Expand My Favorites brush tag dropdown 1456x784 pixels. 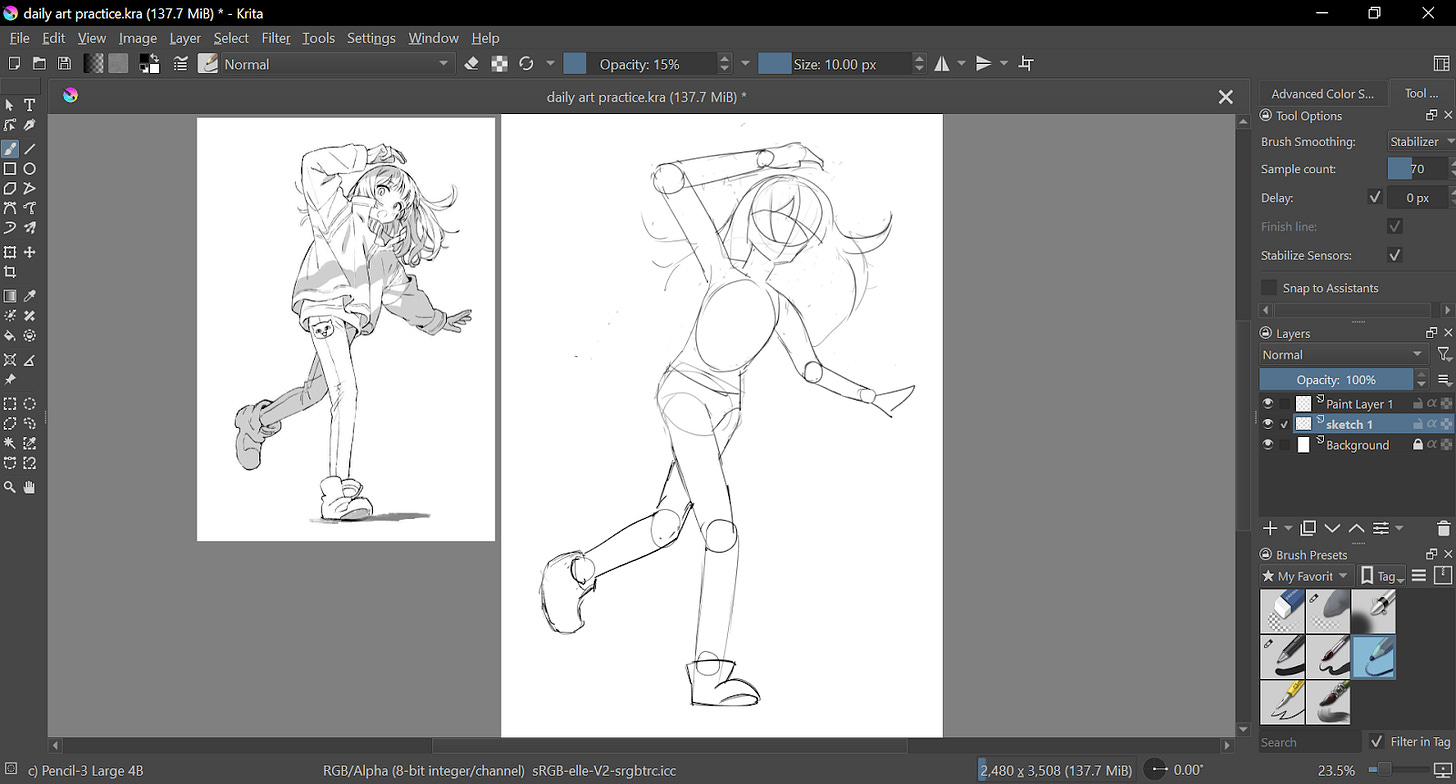click(1306, 576)
